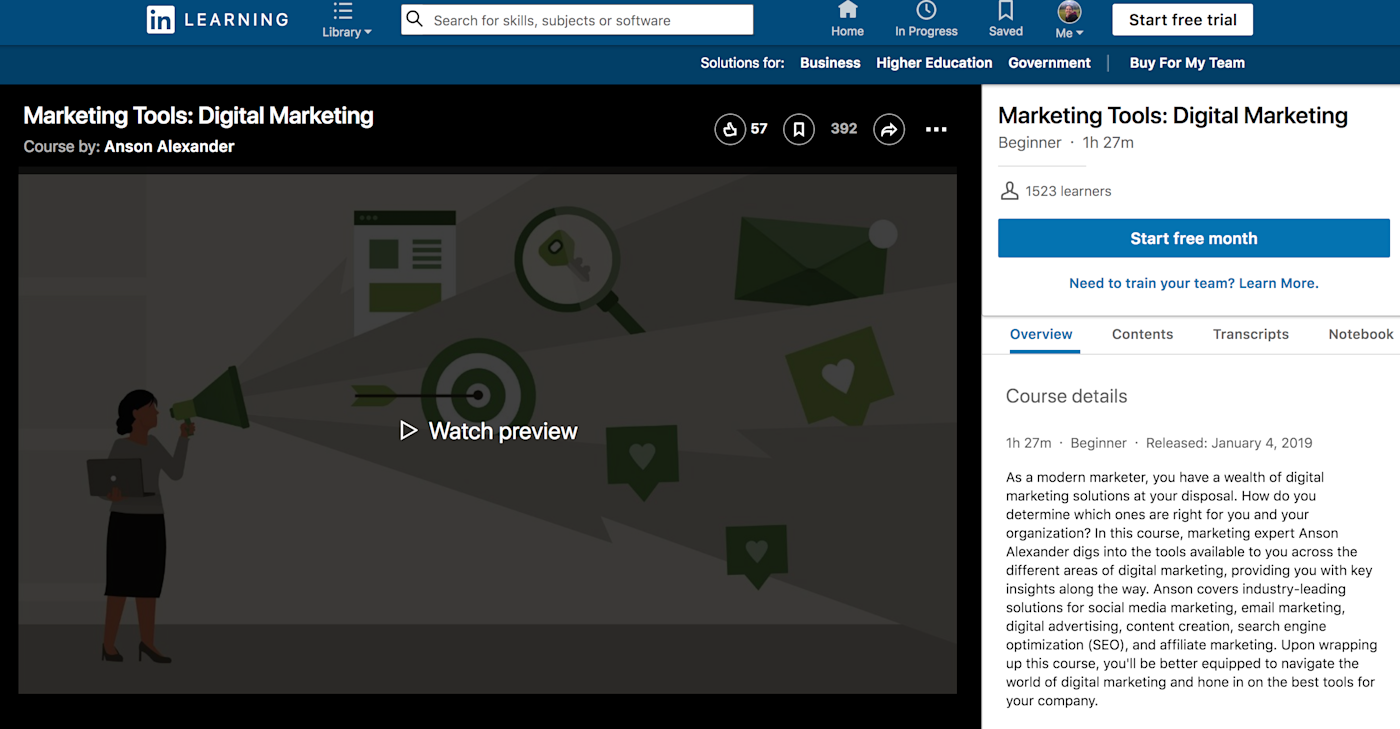Switch to the Notebook tab
The width and height of the screenshot is (1400, 729).
click(x=1361, y=334)
